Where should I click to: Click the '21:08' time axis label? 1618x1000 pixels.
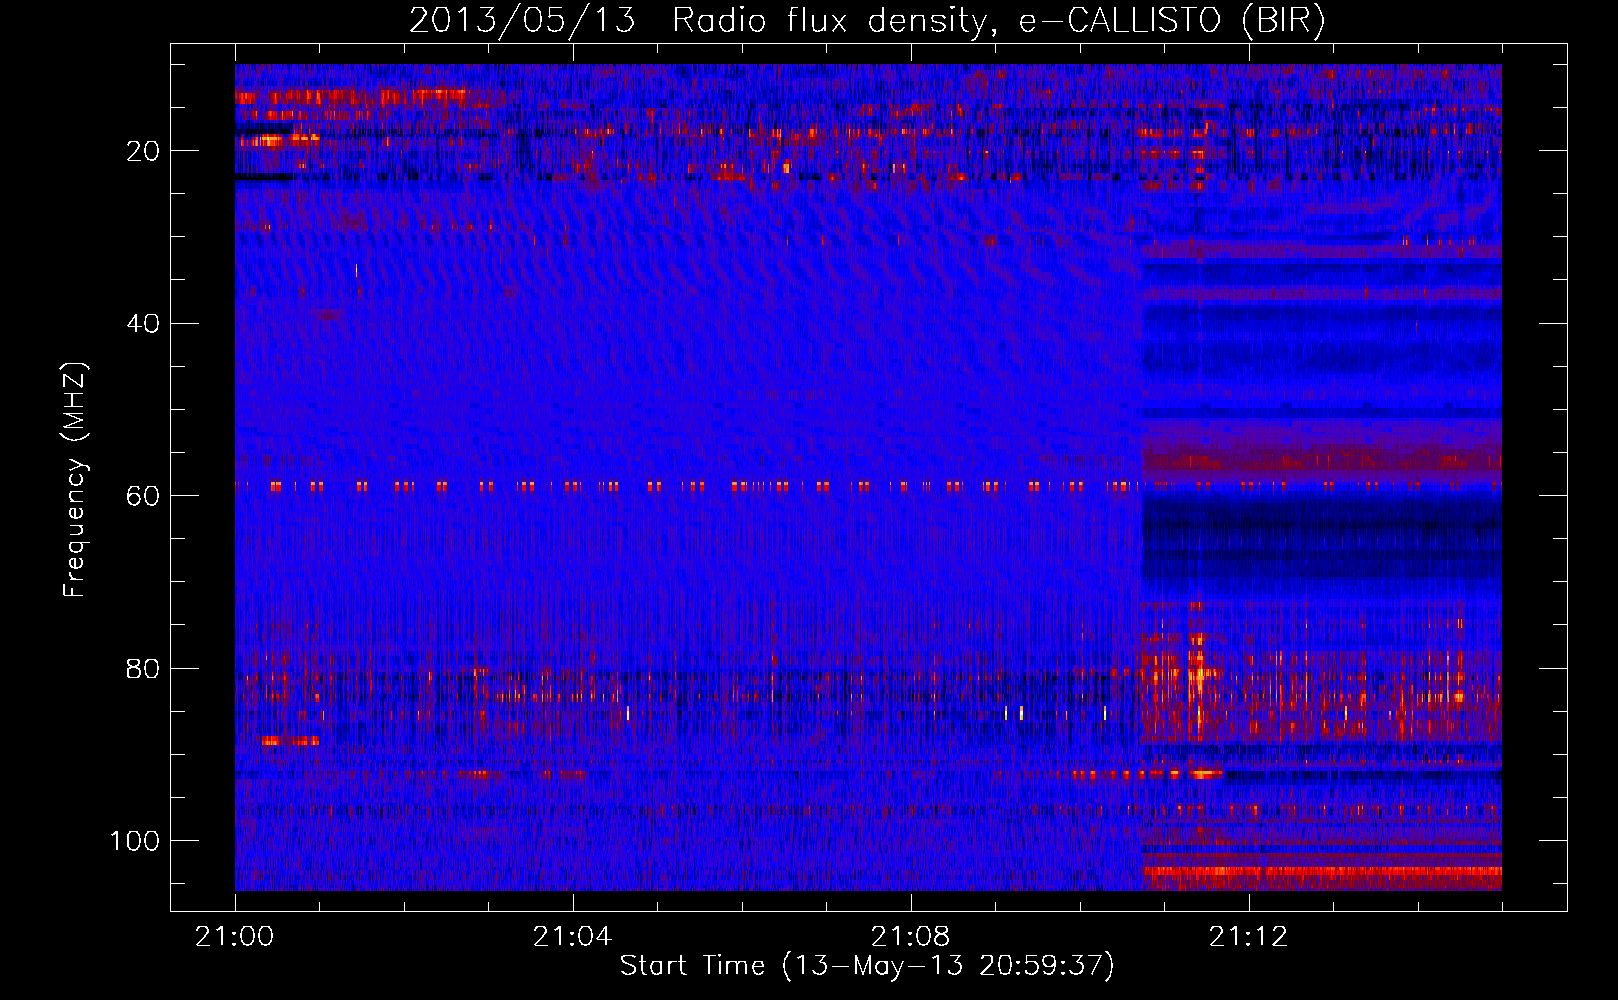911,937
